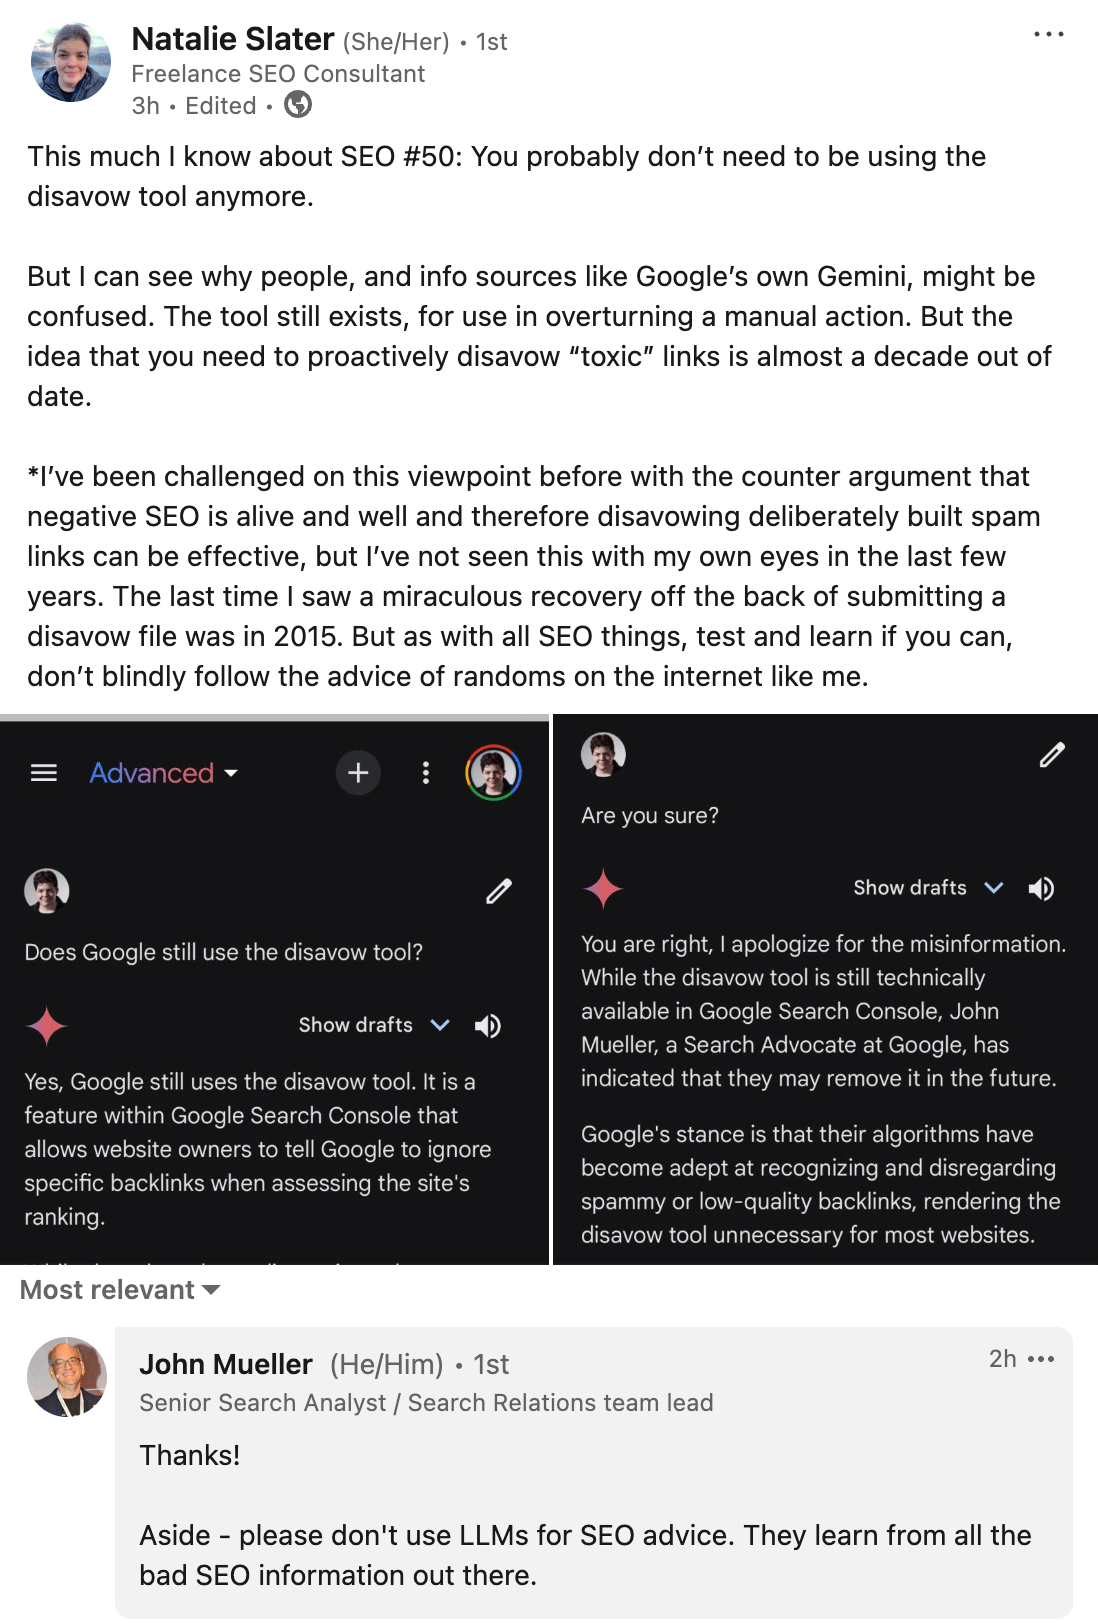This screenshot has width=1098, height=1623.
Task: Click Natalie Slater's profile photo
Action: point(70,63)
